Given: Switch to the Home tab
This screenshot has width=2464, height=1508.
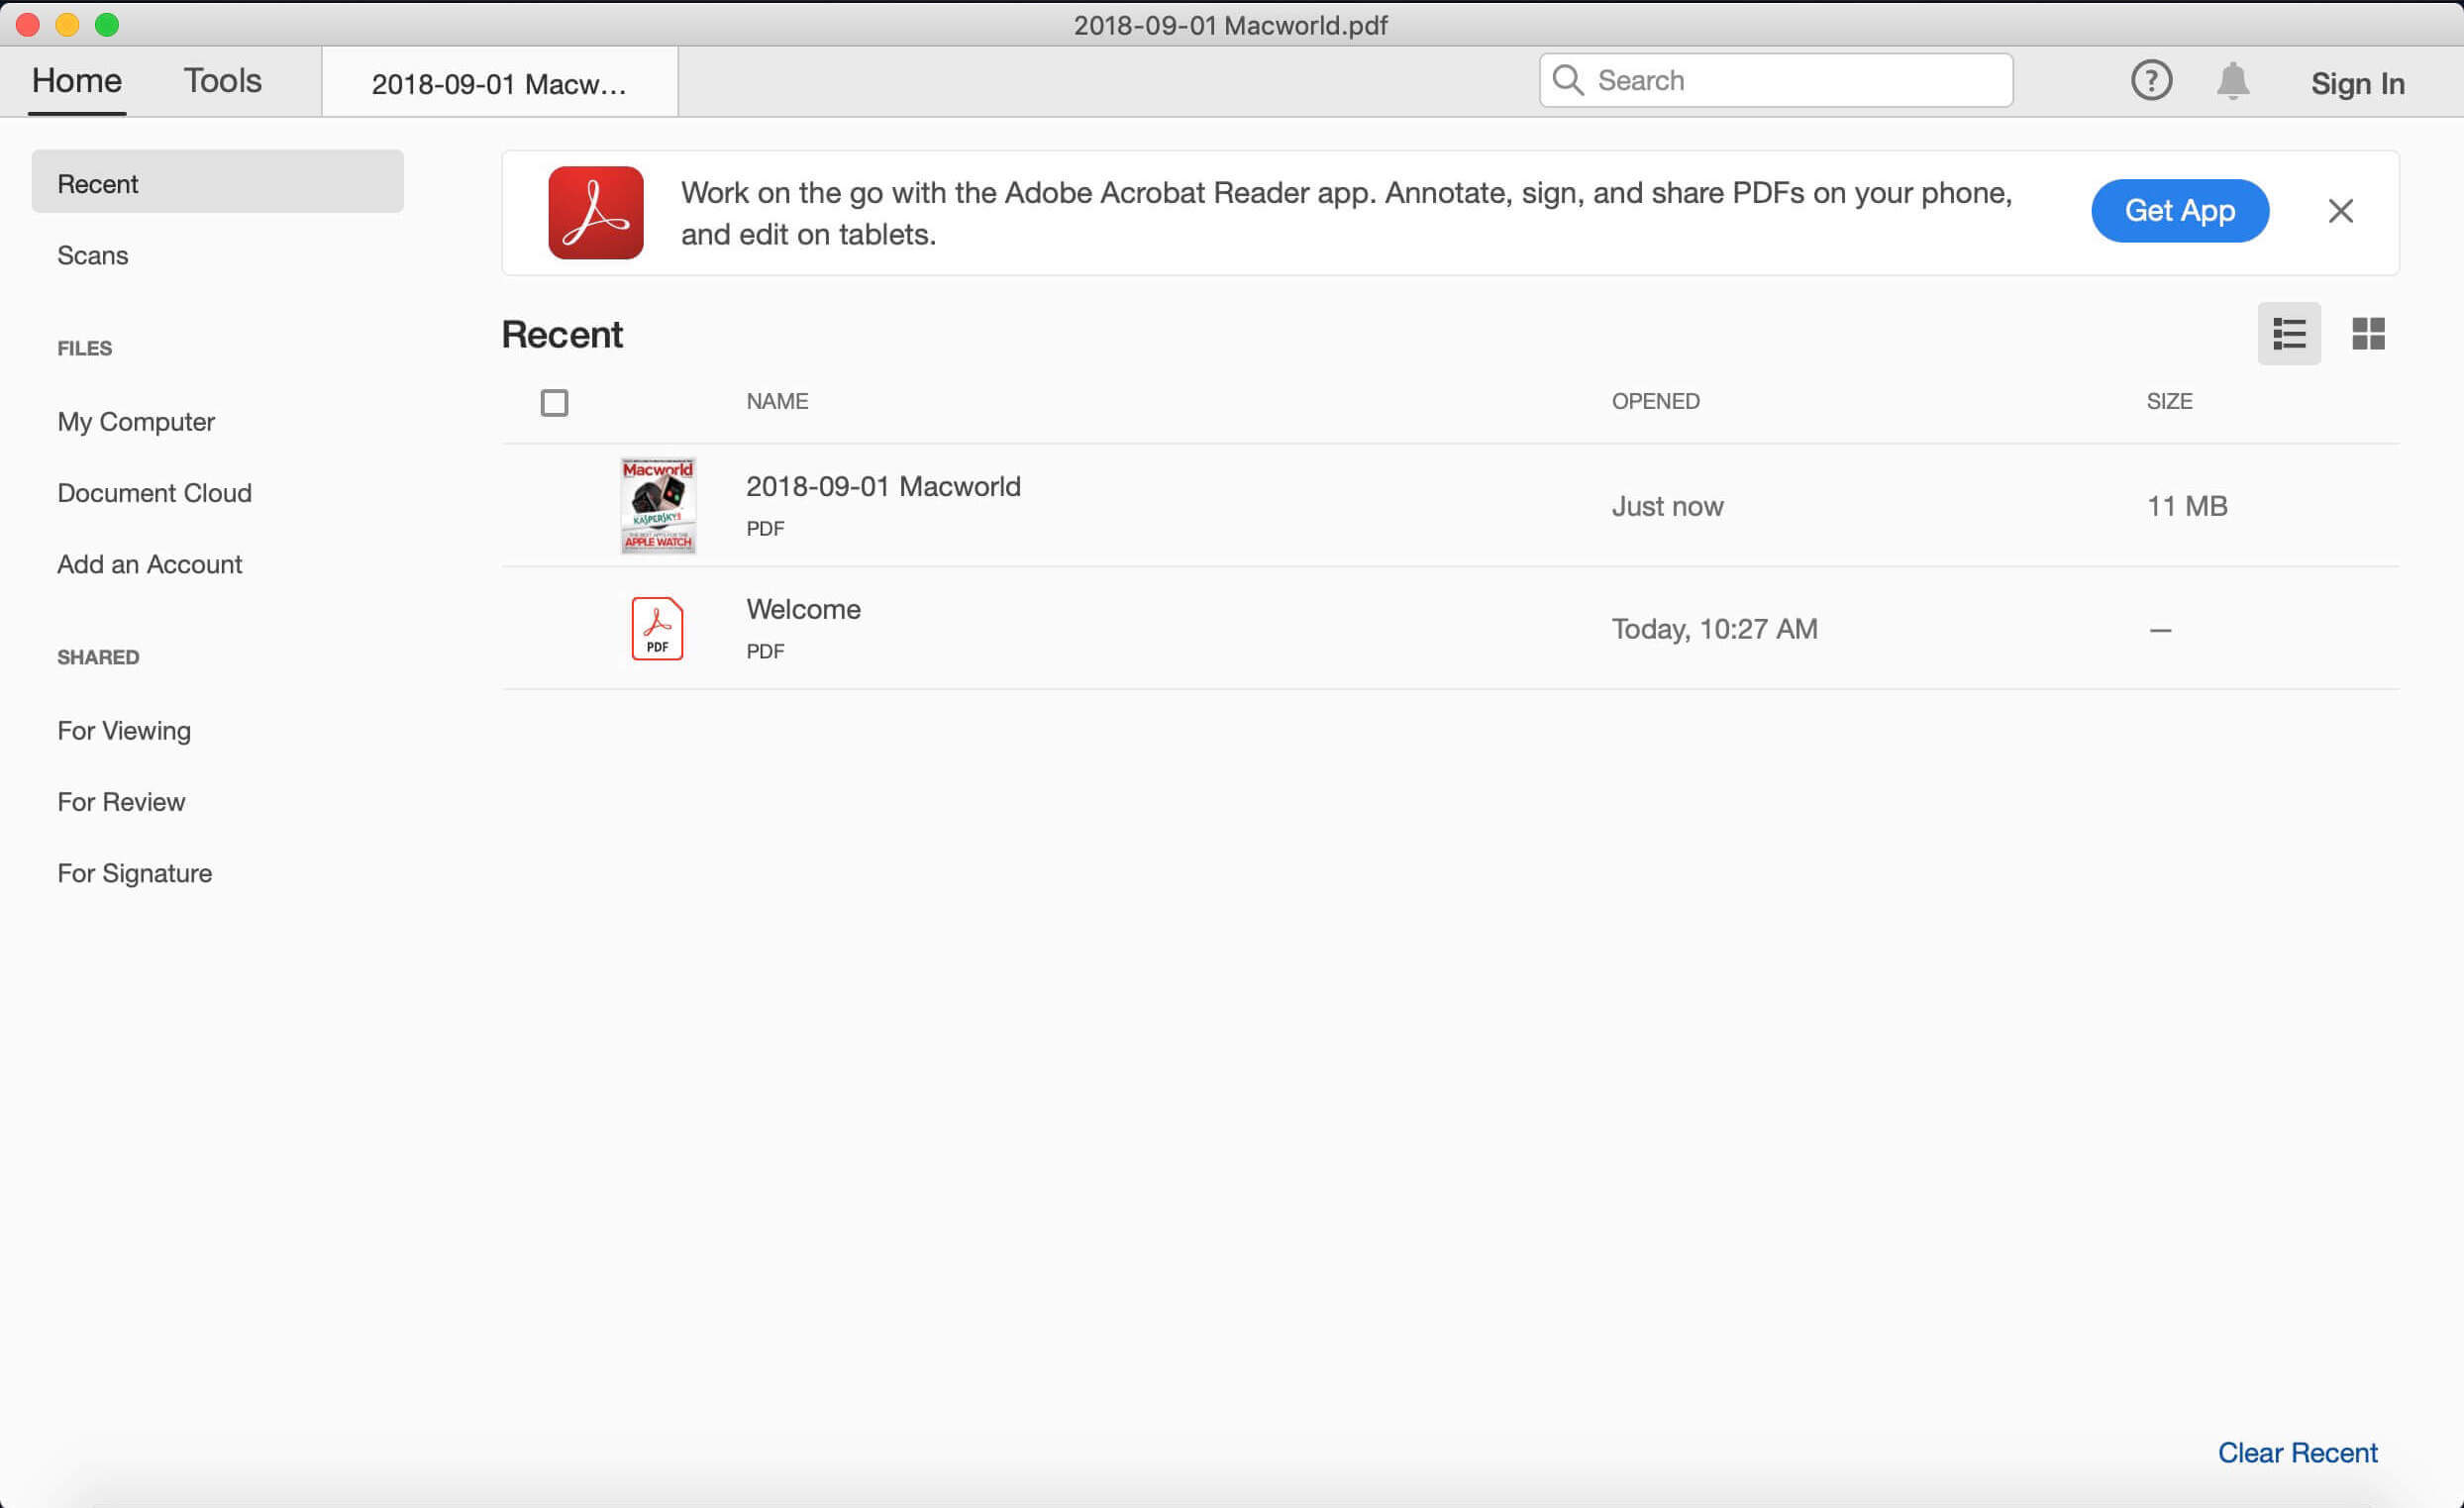Looking at the screenshot, I should coord(75,81).
